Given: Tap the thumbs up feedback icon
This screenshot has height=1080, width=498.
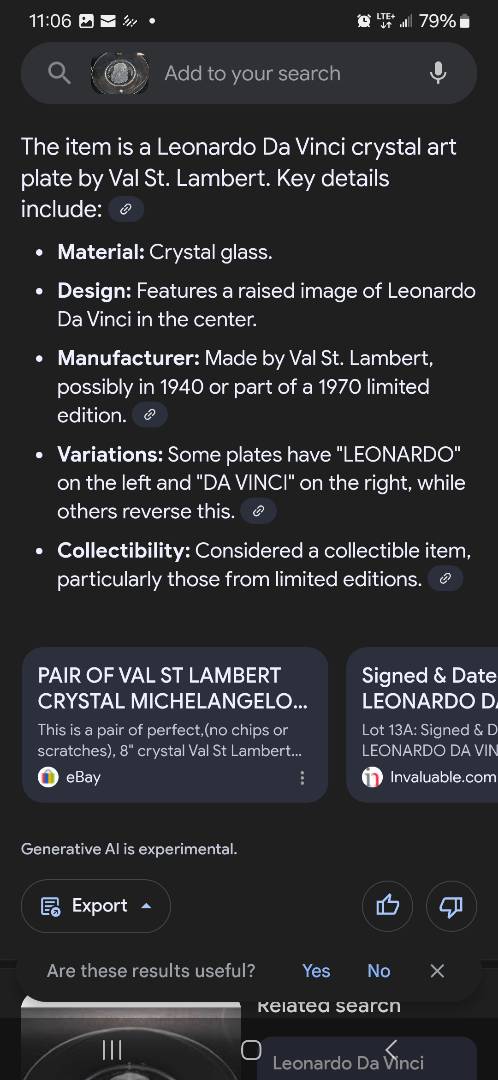Looking at the screenshot, I should [x=388, y=906].
